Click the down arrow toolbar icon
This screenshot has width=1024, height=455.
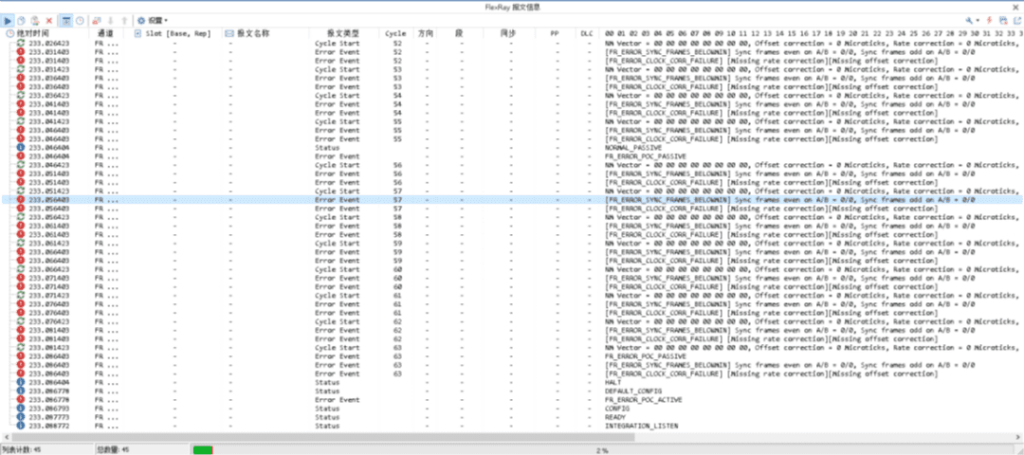pyautogui.click(x=110, y=20)
